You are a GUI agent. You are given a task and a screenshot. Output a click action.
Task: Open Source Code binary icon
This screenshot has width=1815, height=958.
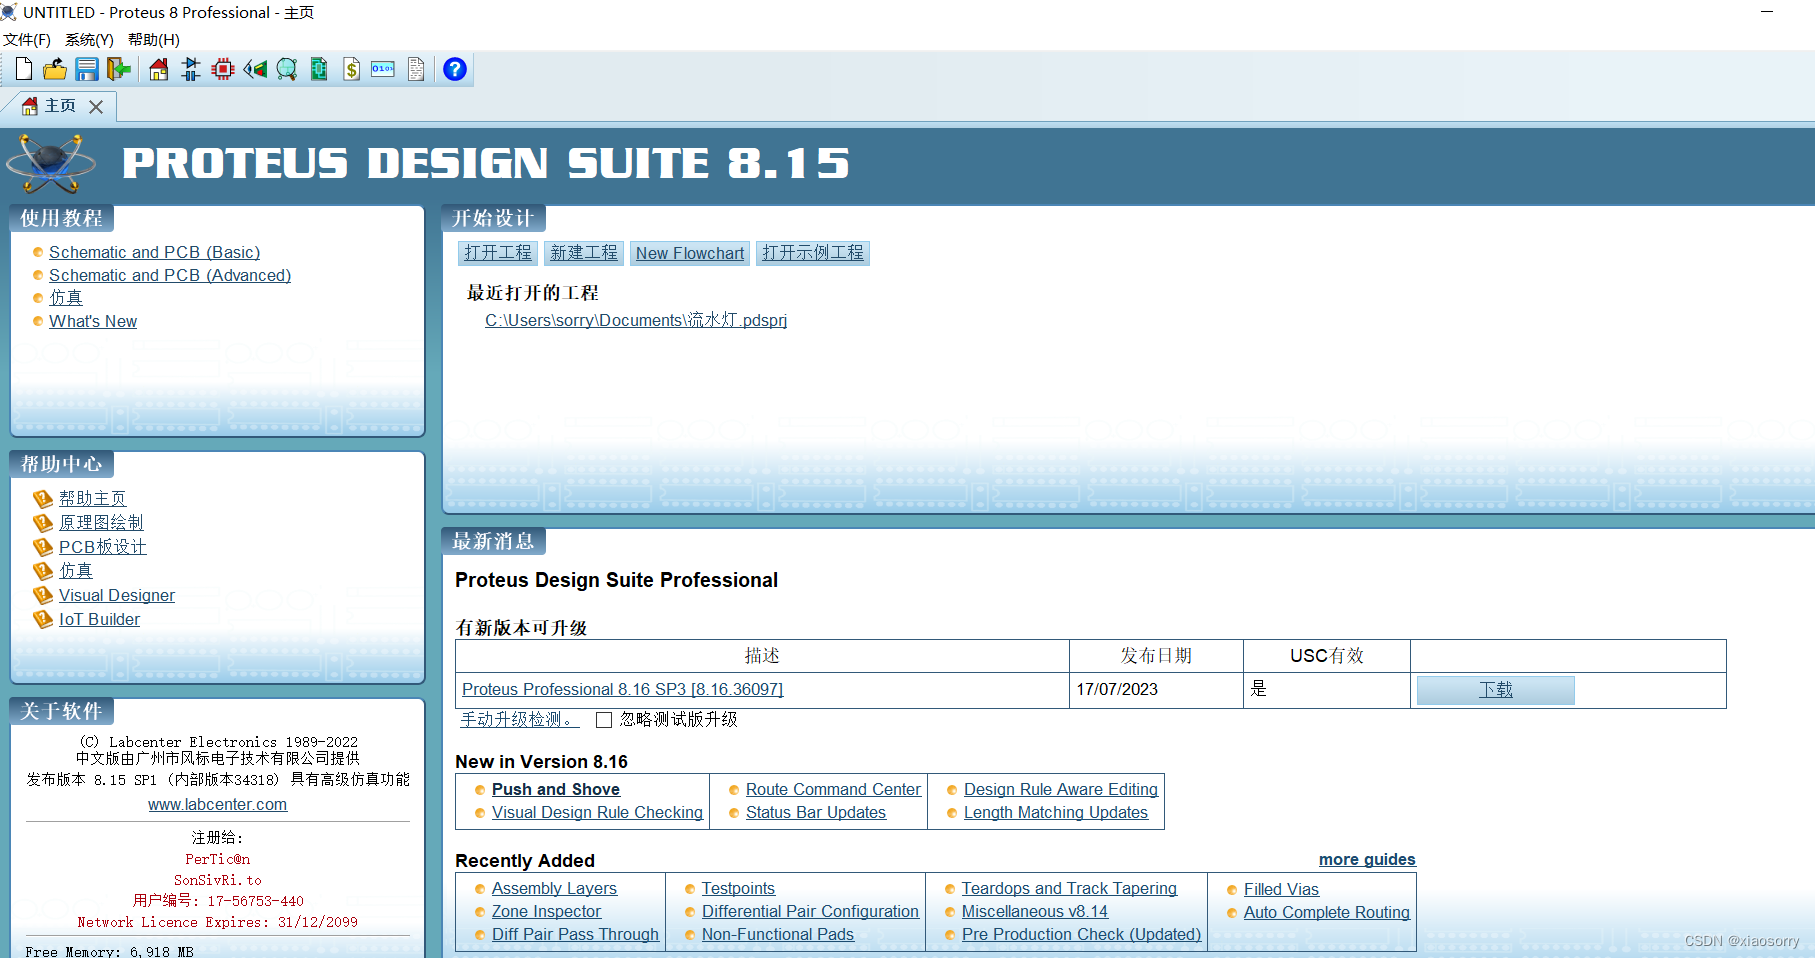point(383,69)
